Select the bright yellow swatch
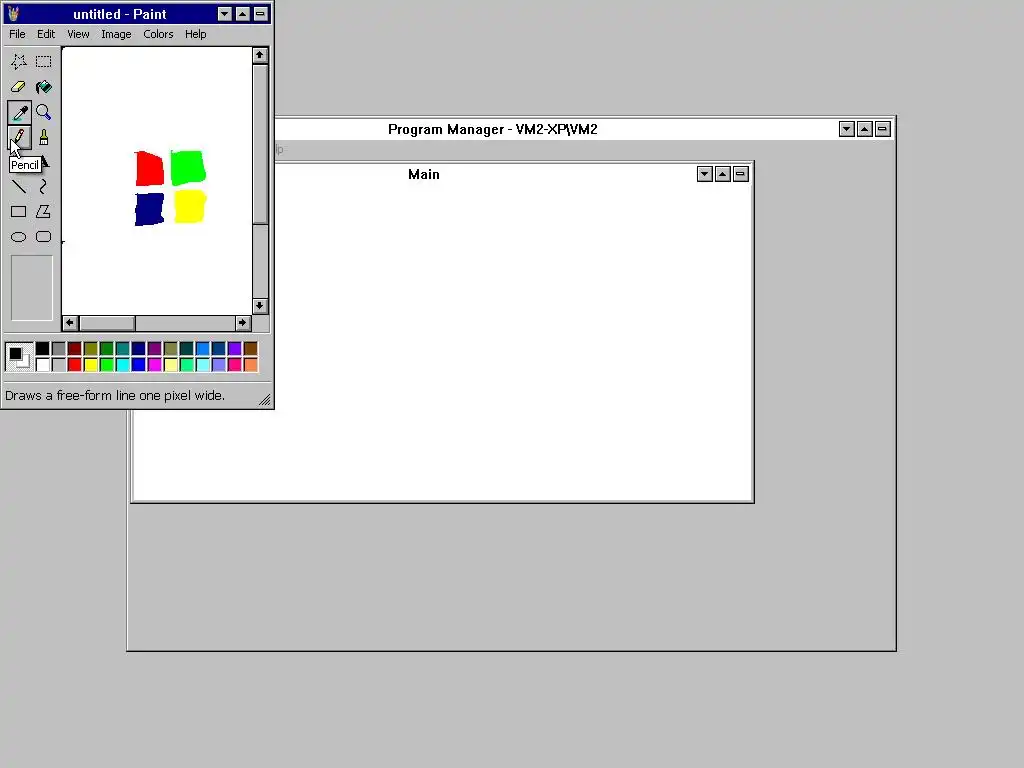This screenshot has width=1024, height=768. click(x=91, y=364)
